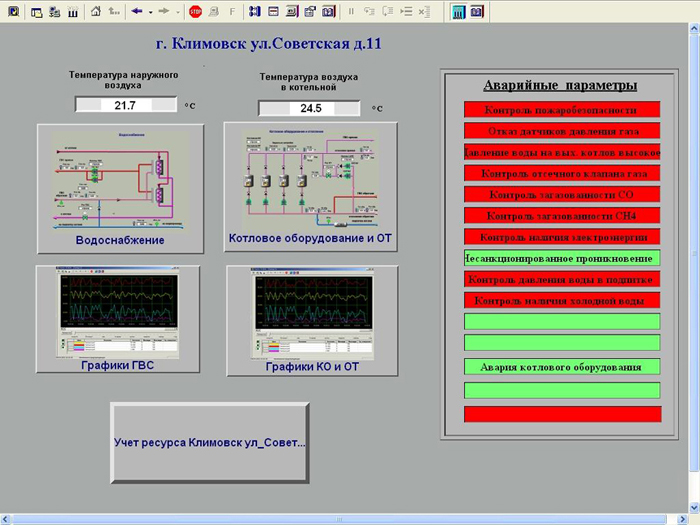Click the three-column structure toolbar icon
Image resolution: width=700 pixels, height=525 pixels.
click(x=72, y=12)
